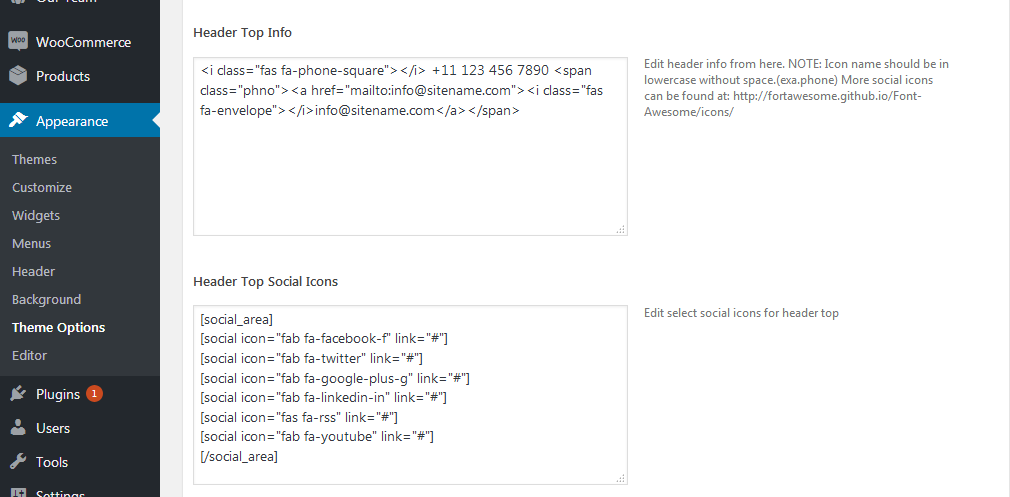Open the Menus submenu item
Viewport: 1010px width, 497px height.
[x=32, y=243]
